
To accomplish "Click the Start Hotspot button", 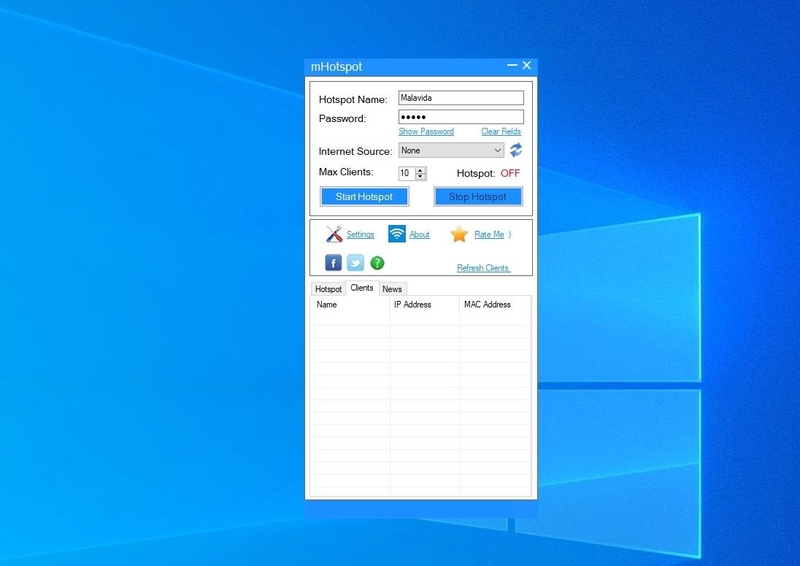I will point(364,196).
